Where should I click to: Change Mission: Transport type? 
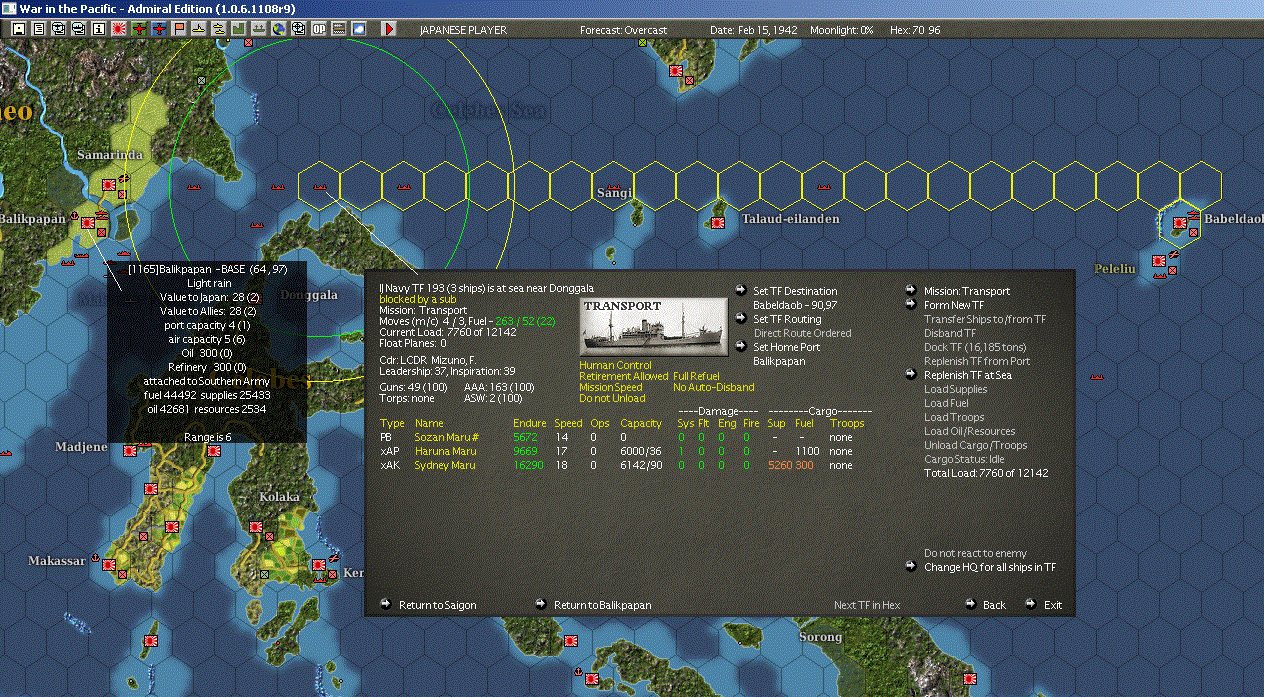[966, 291]
